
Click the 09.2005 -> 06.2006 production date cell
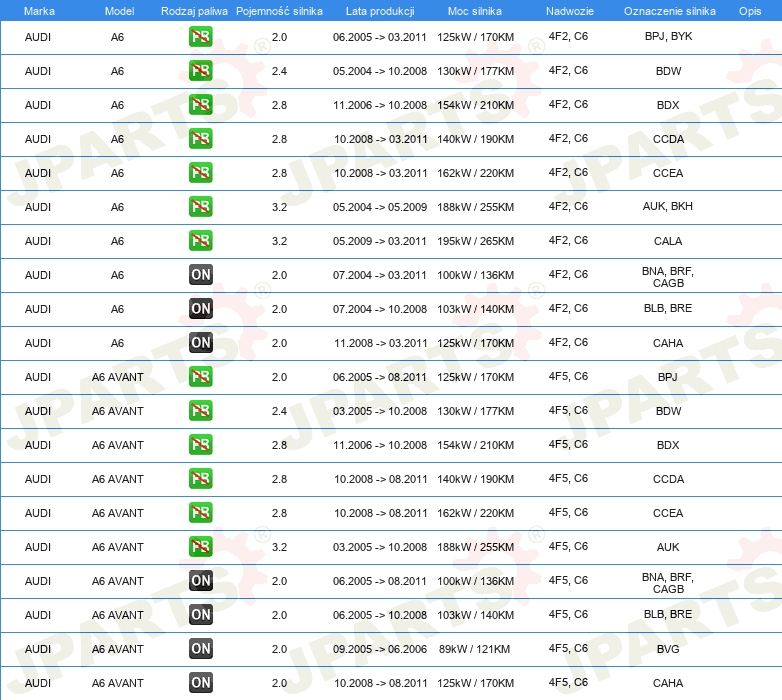(x=379, y=649)
